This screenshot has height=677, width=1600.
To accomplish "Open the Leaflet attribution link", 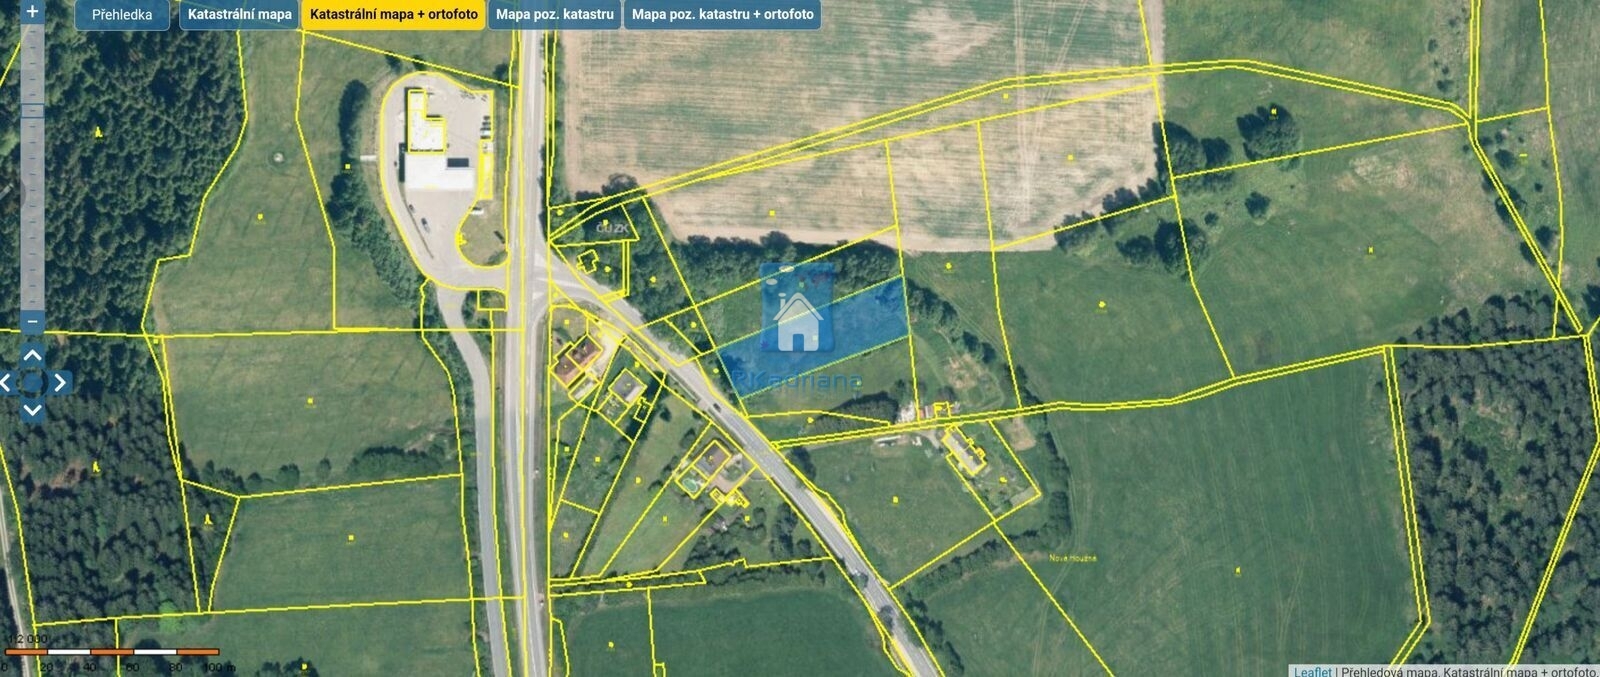I will (1312, 671).
